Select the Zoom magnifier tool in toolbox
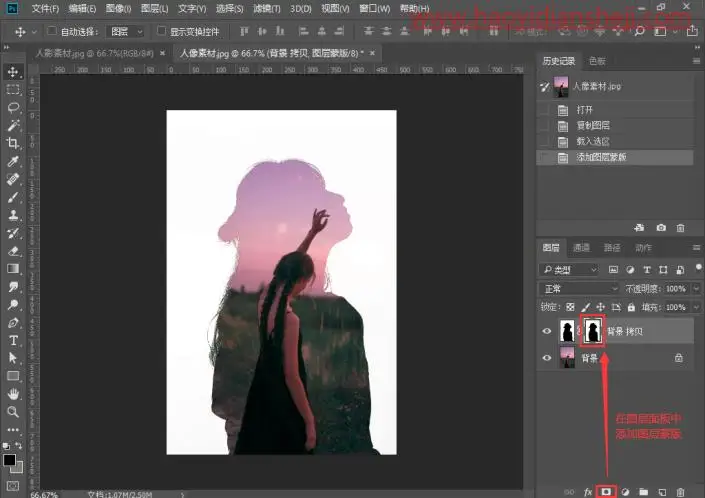Image resolution: width=705 pixels, height=498 pixels. 13,412
